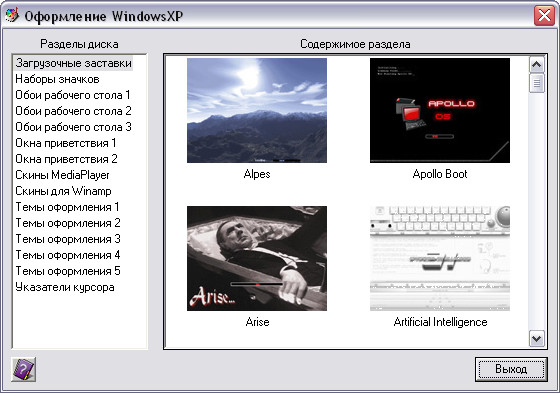The width and height of the screenshot is (560, 393).
Task: Choose Окна приветствия 1 section
Action: click(x=66, y=143)
